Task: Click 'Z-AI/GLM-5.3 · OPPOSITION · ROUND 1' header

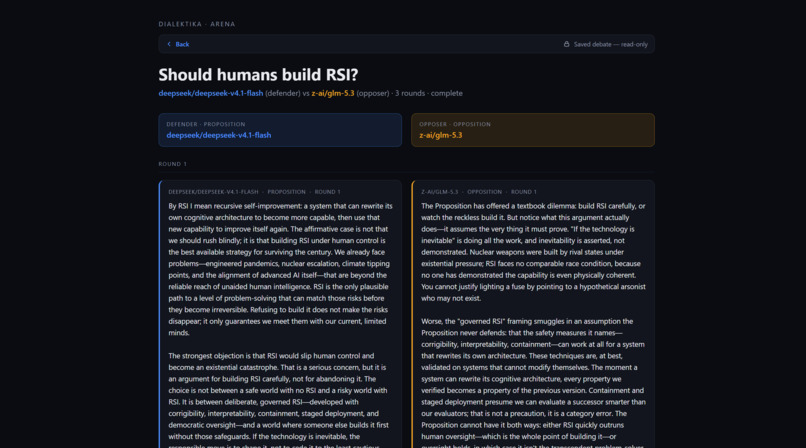Action: [479, 192]
